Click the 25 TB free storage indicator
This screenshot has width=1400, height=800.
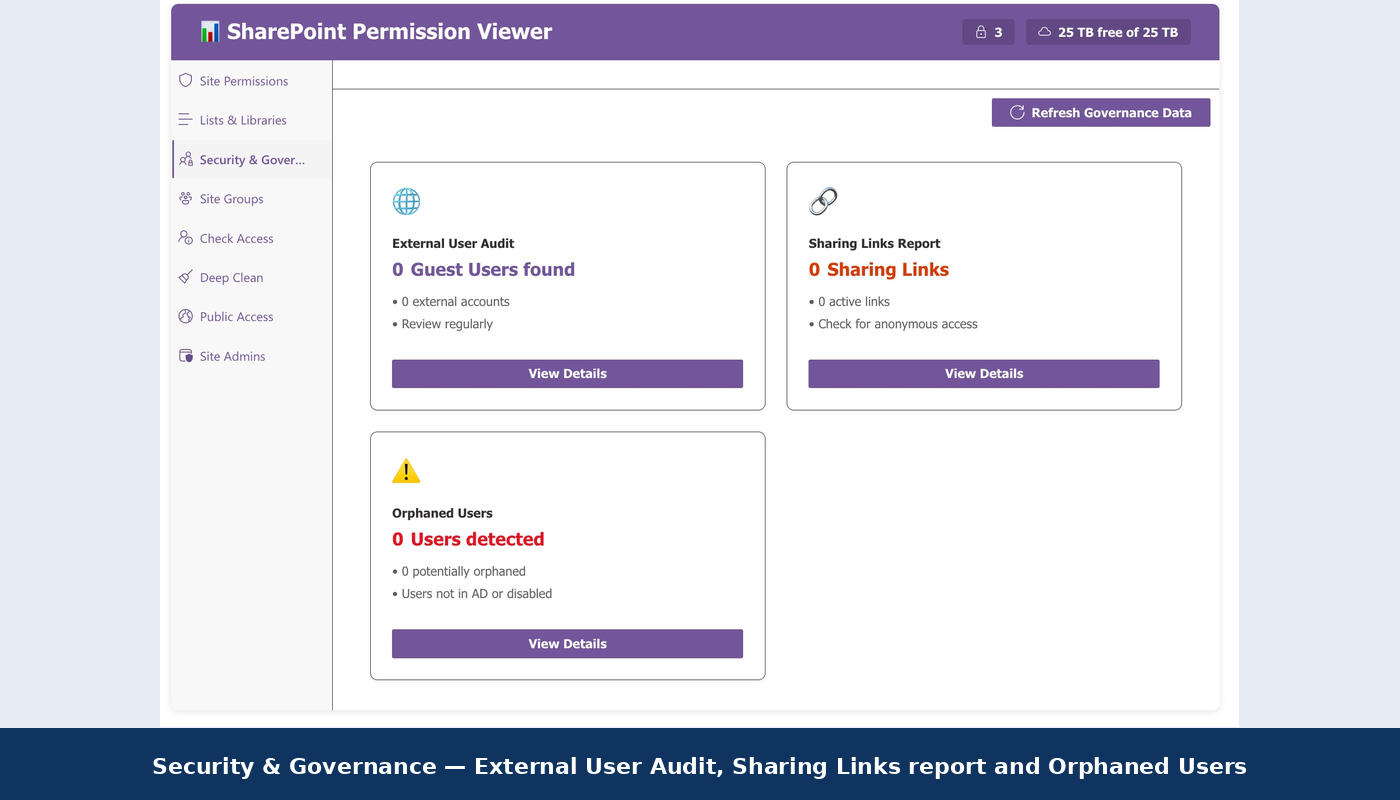pos(1108,31)
